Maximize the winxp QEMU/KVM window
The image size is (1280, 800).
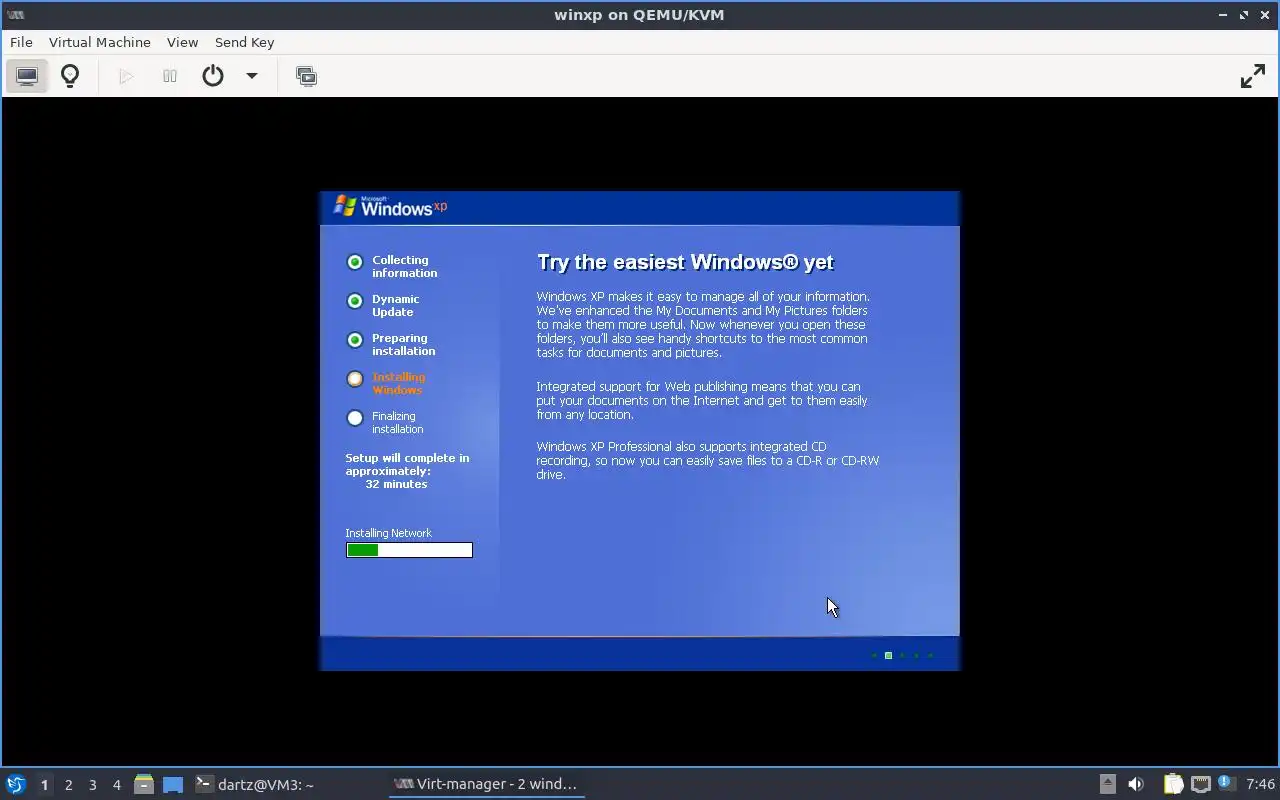pos(1244,15)
